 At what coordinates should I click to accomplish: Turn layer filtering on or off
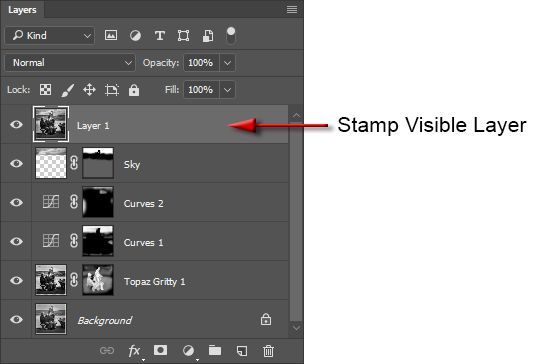pyautogui.click(x=231, y=35)
